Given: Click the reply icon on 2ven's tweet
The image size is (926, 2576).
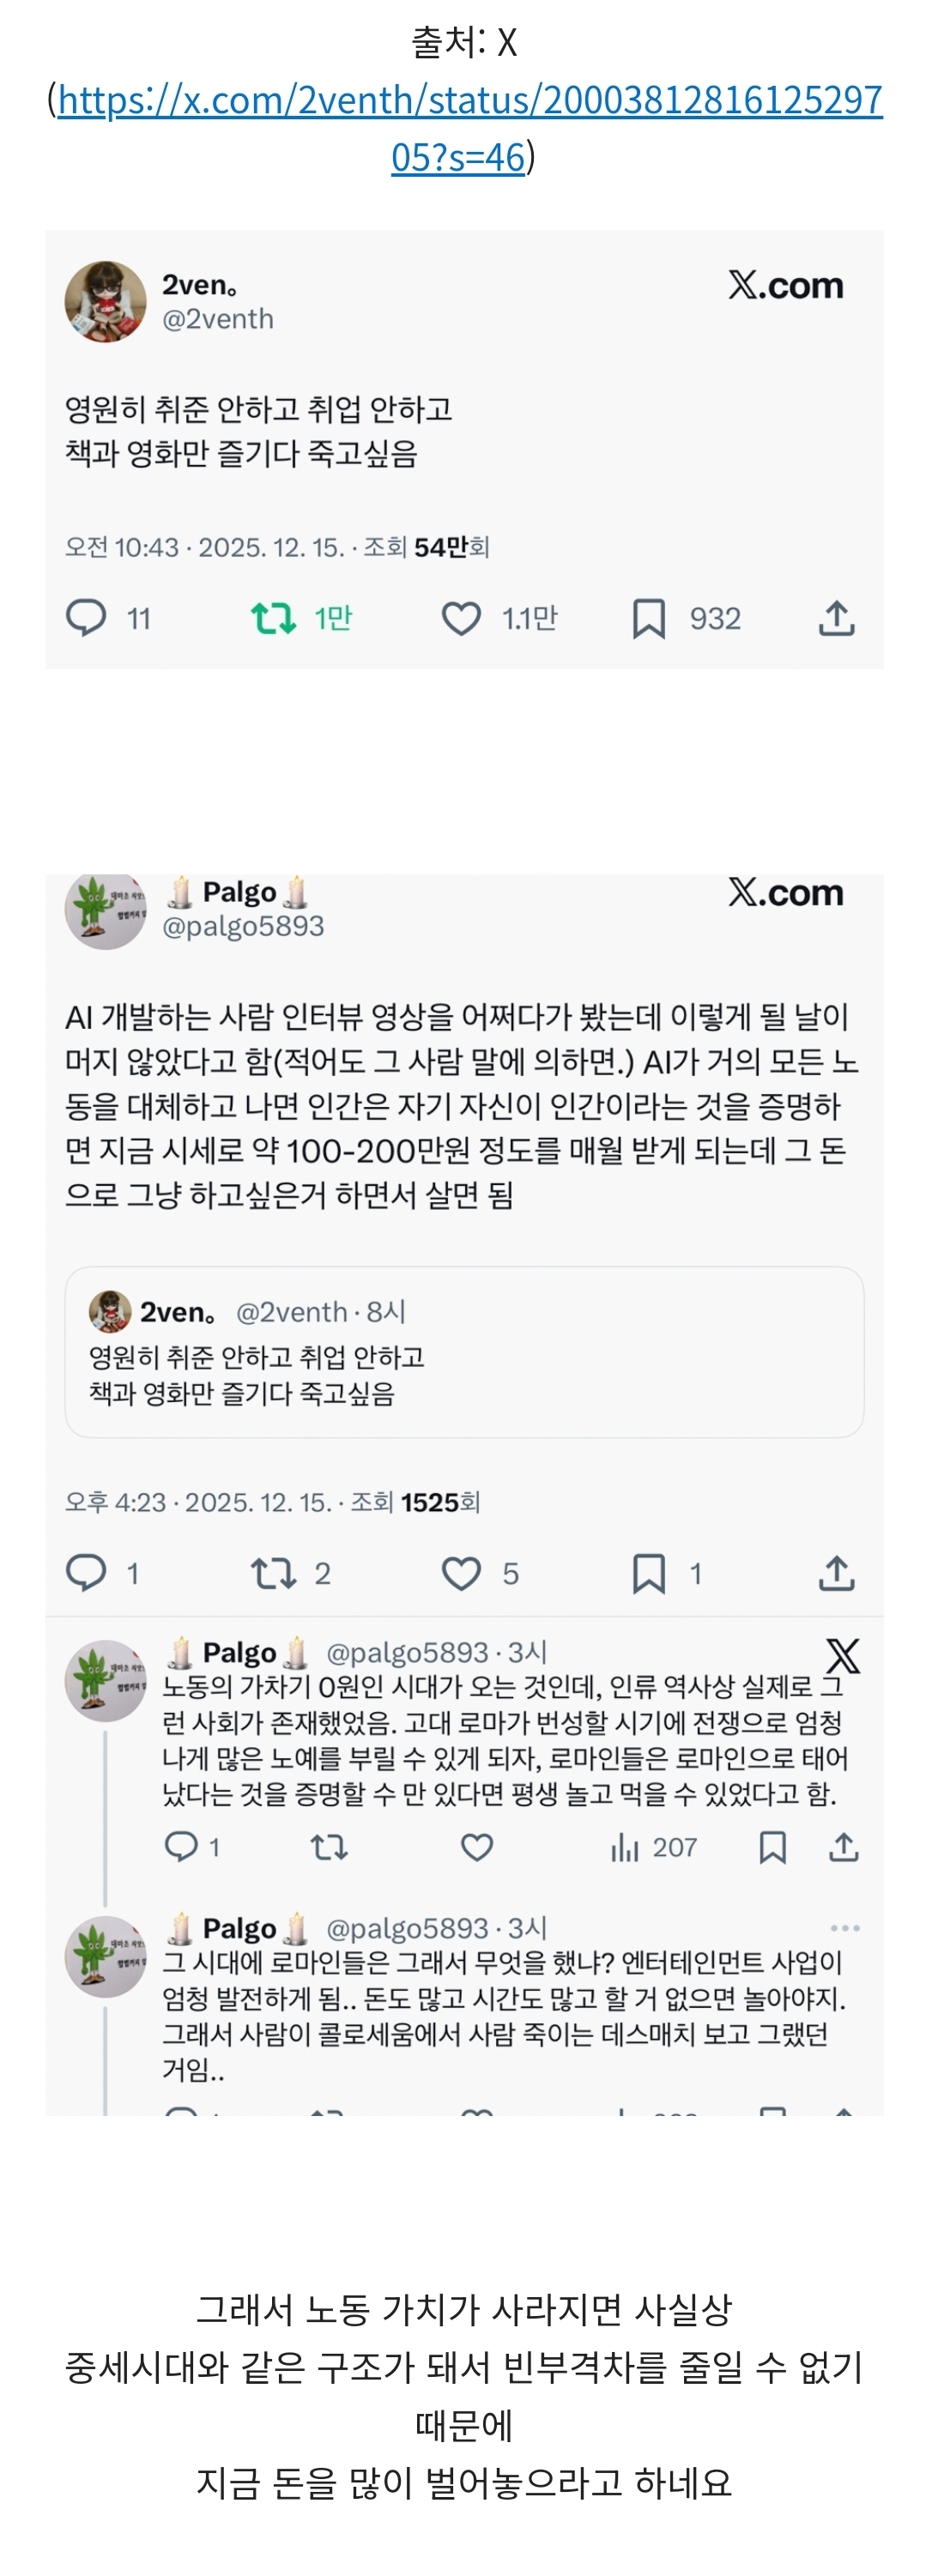Looking at the screenshot, I should 86,618.
